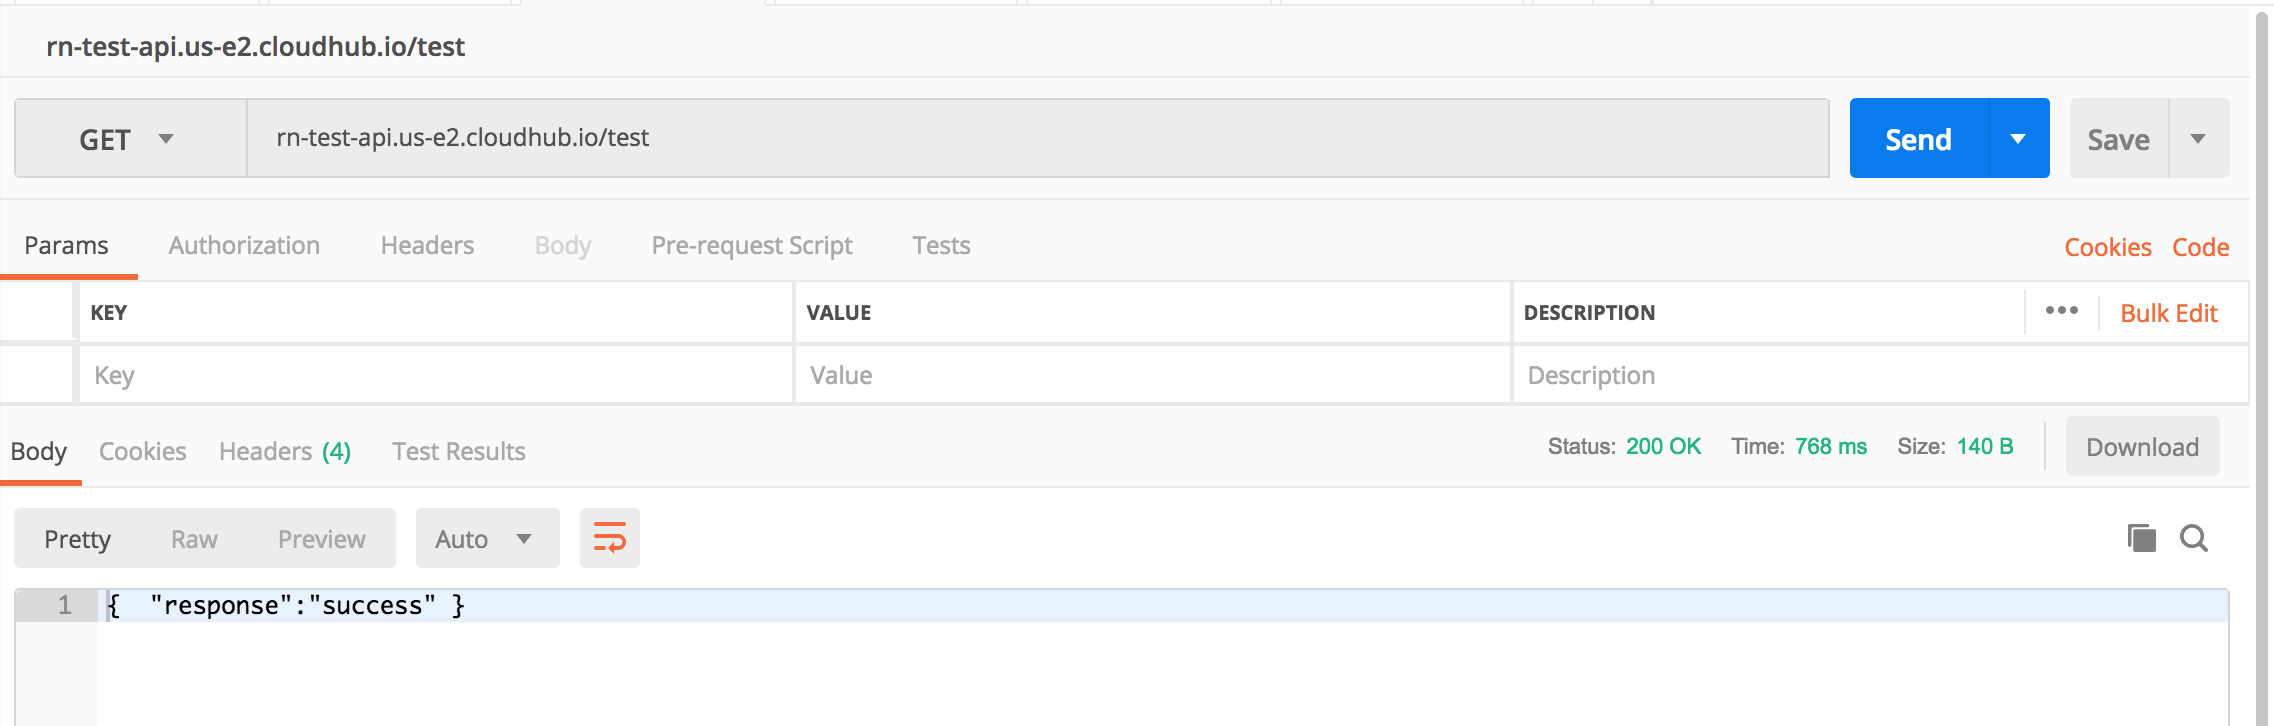Click the vertical scrollbar at right

pos(2261,368)
